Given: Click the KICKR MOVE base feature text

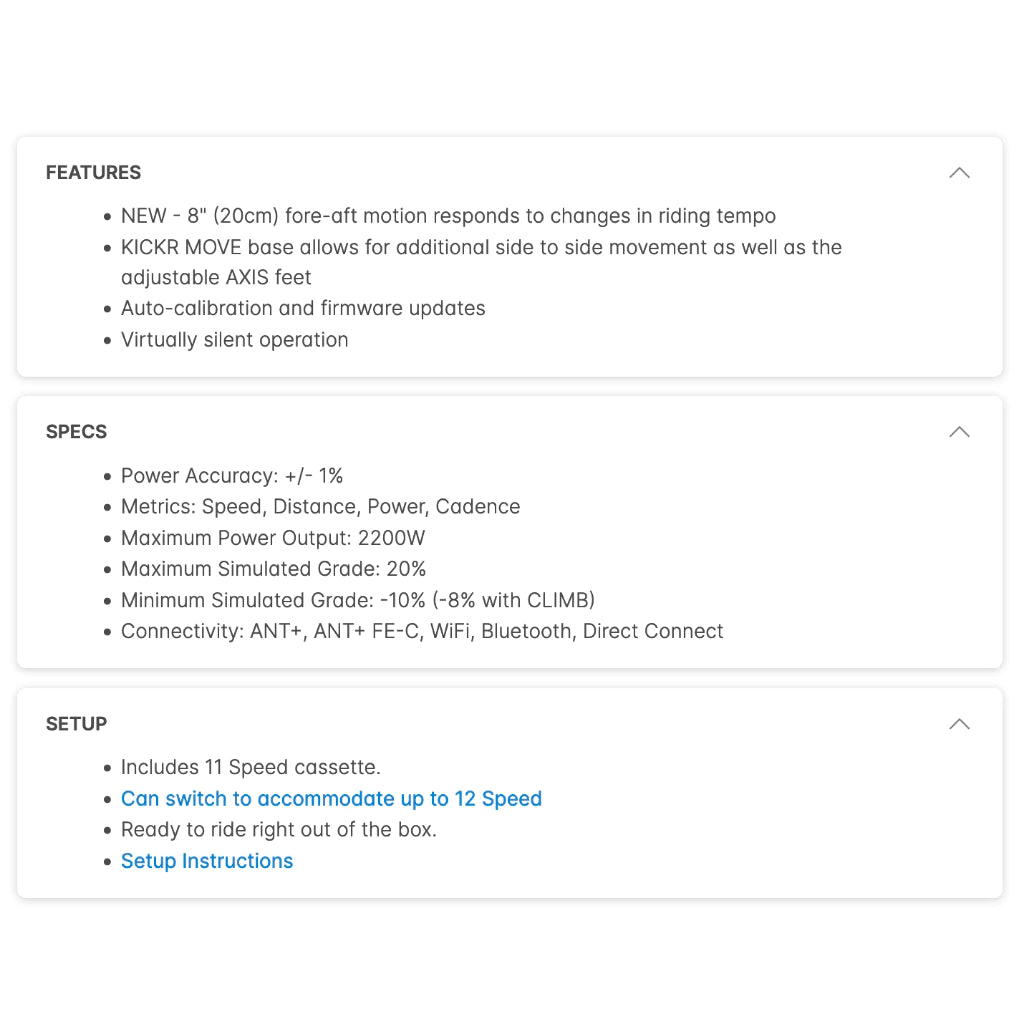Looking at the screenshot, I should [481, 247].
